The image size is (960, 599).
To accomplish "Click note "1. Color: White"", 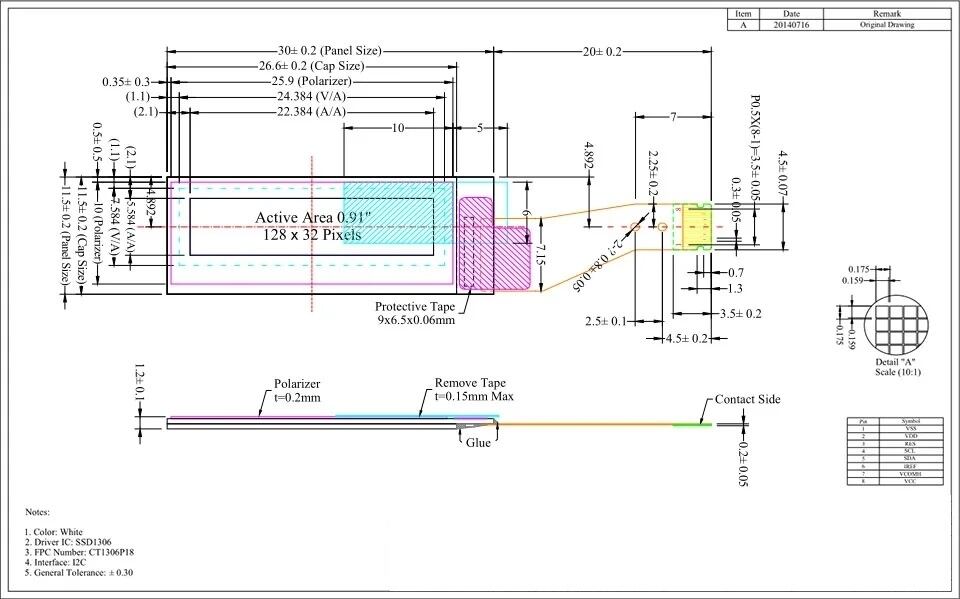I will 53,532.
